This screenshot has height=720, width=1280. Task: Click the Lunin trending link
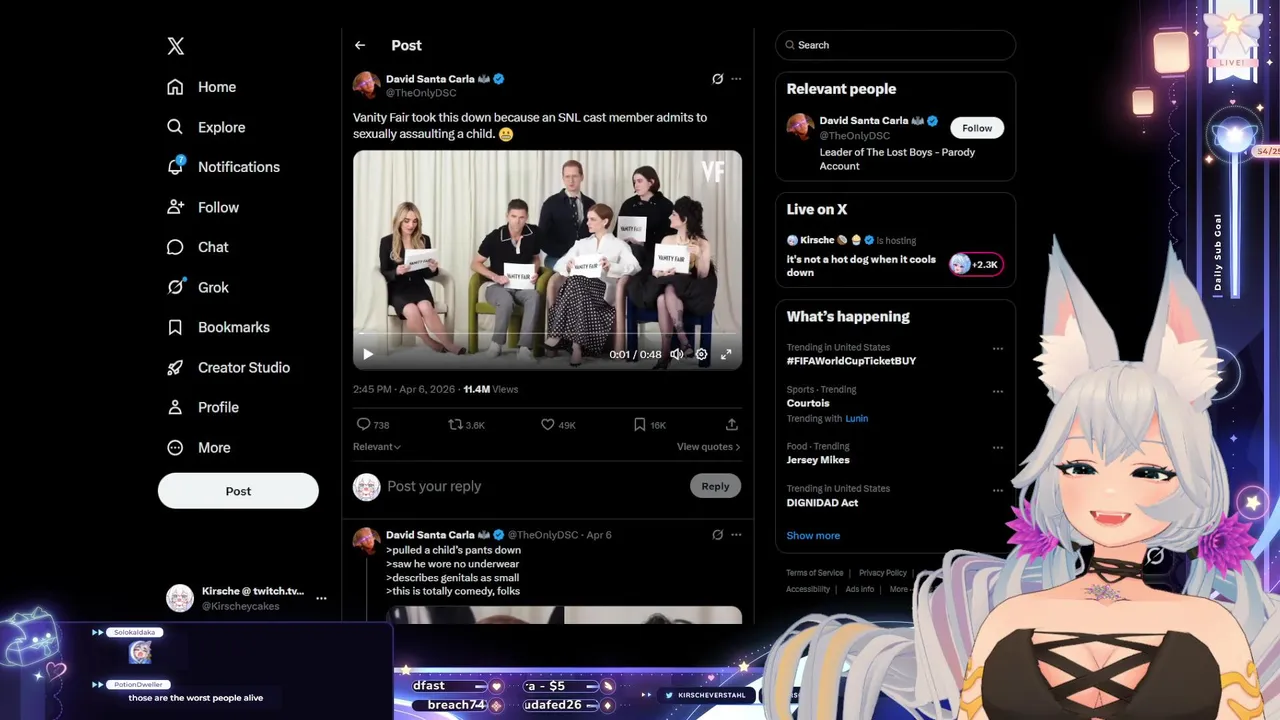point(856,419)
